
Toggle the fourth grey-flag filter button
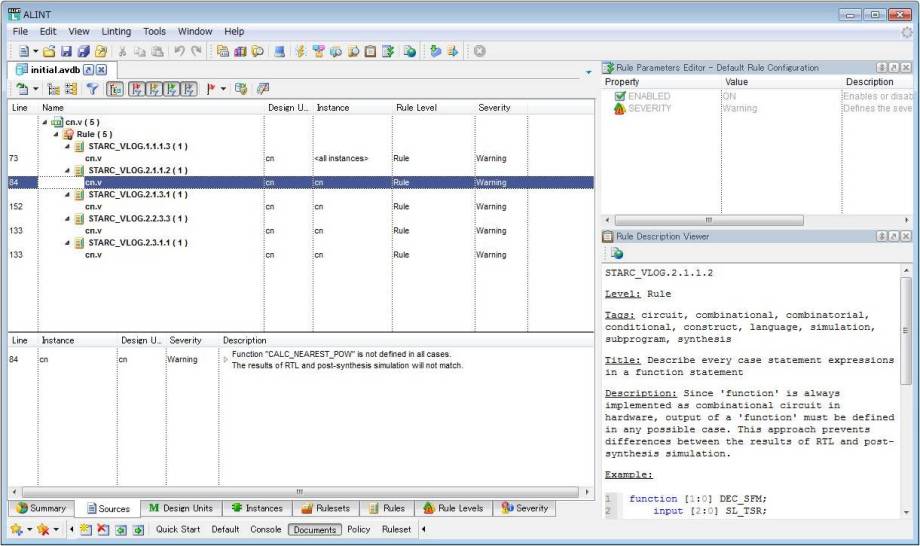188,89
